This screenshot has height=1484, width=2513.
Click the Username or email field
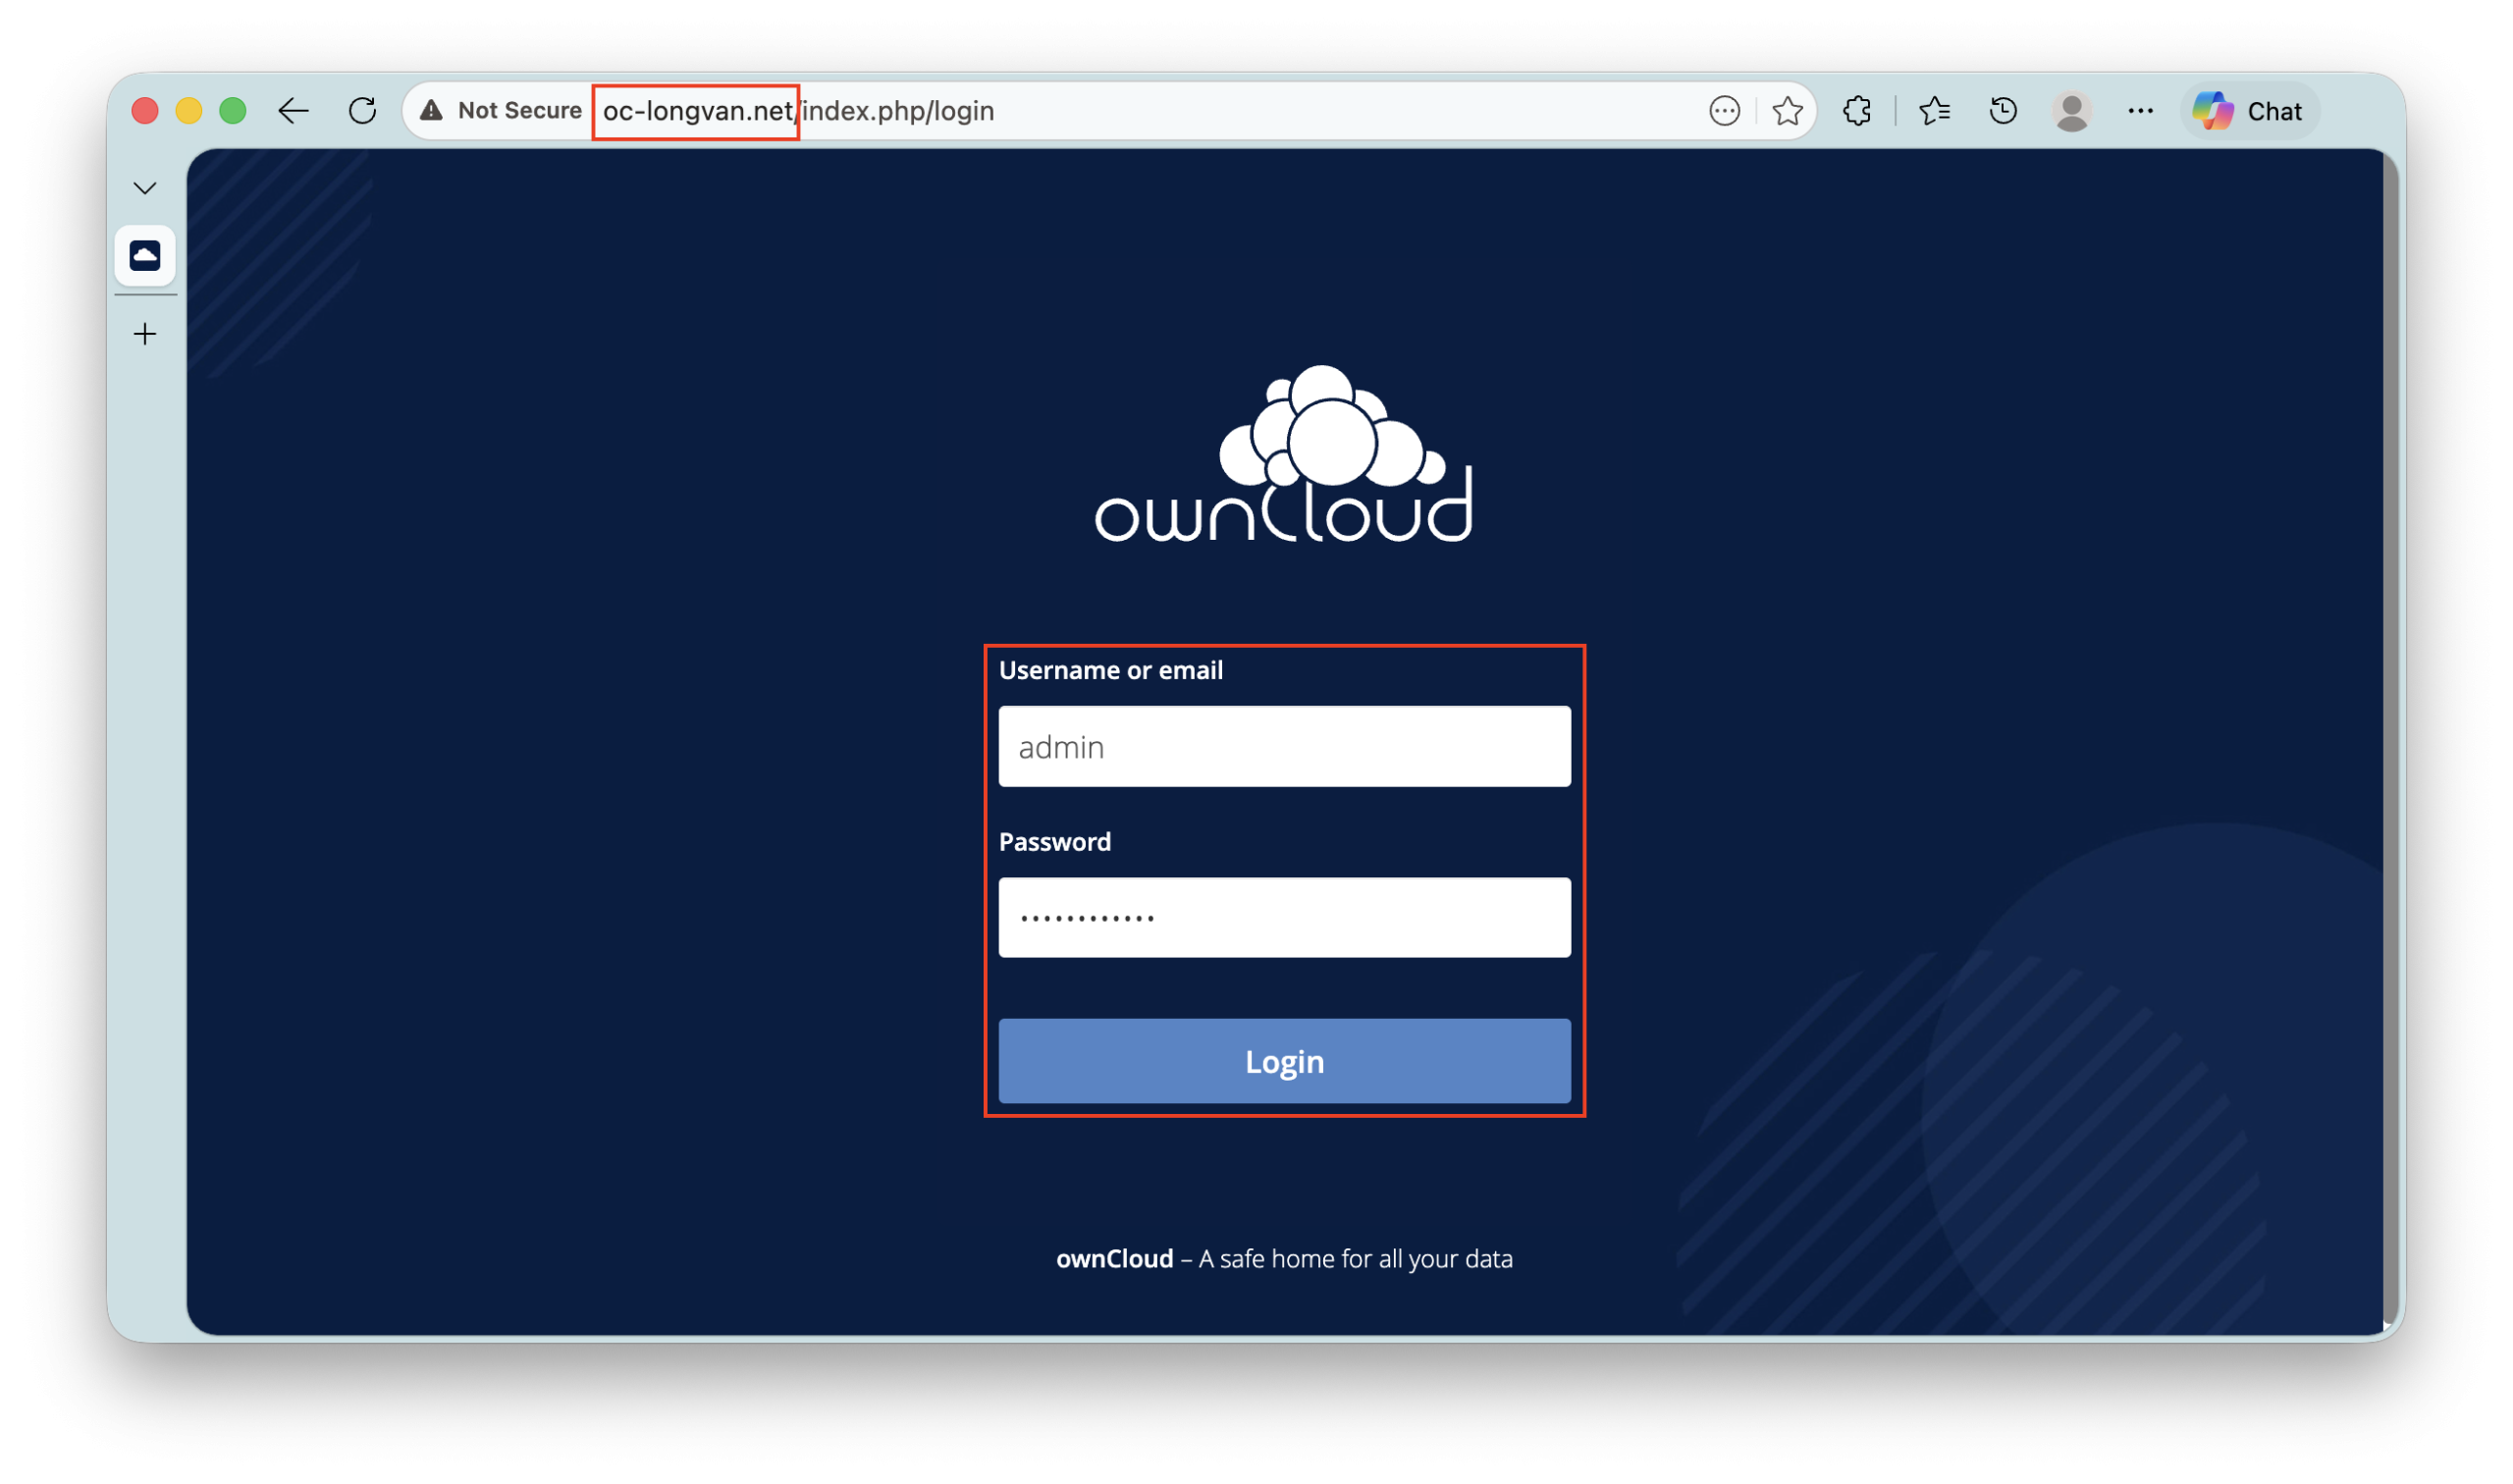(x=1284, y=747)
